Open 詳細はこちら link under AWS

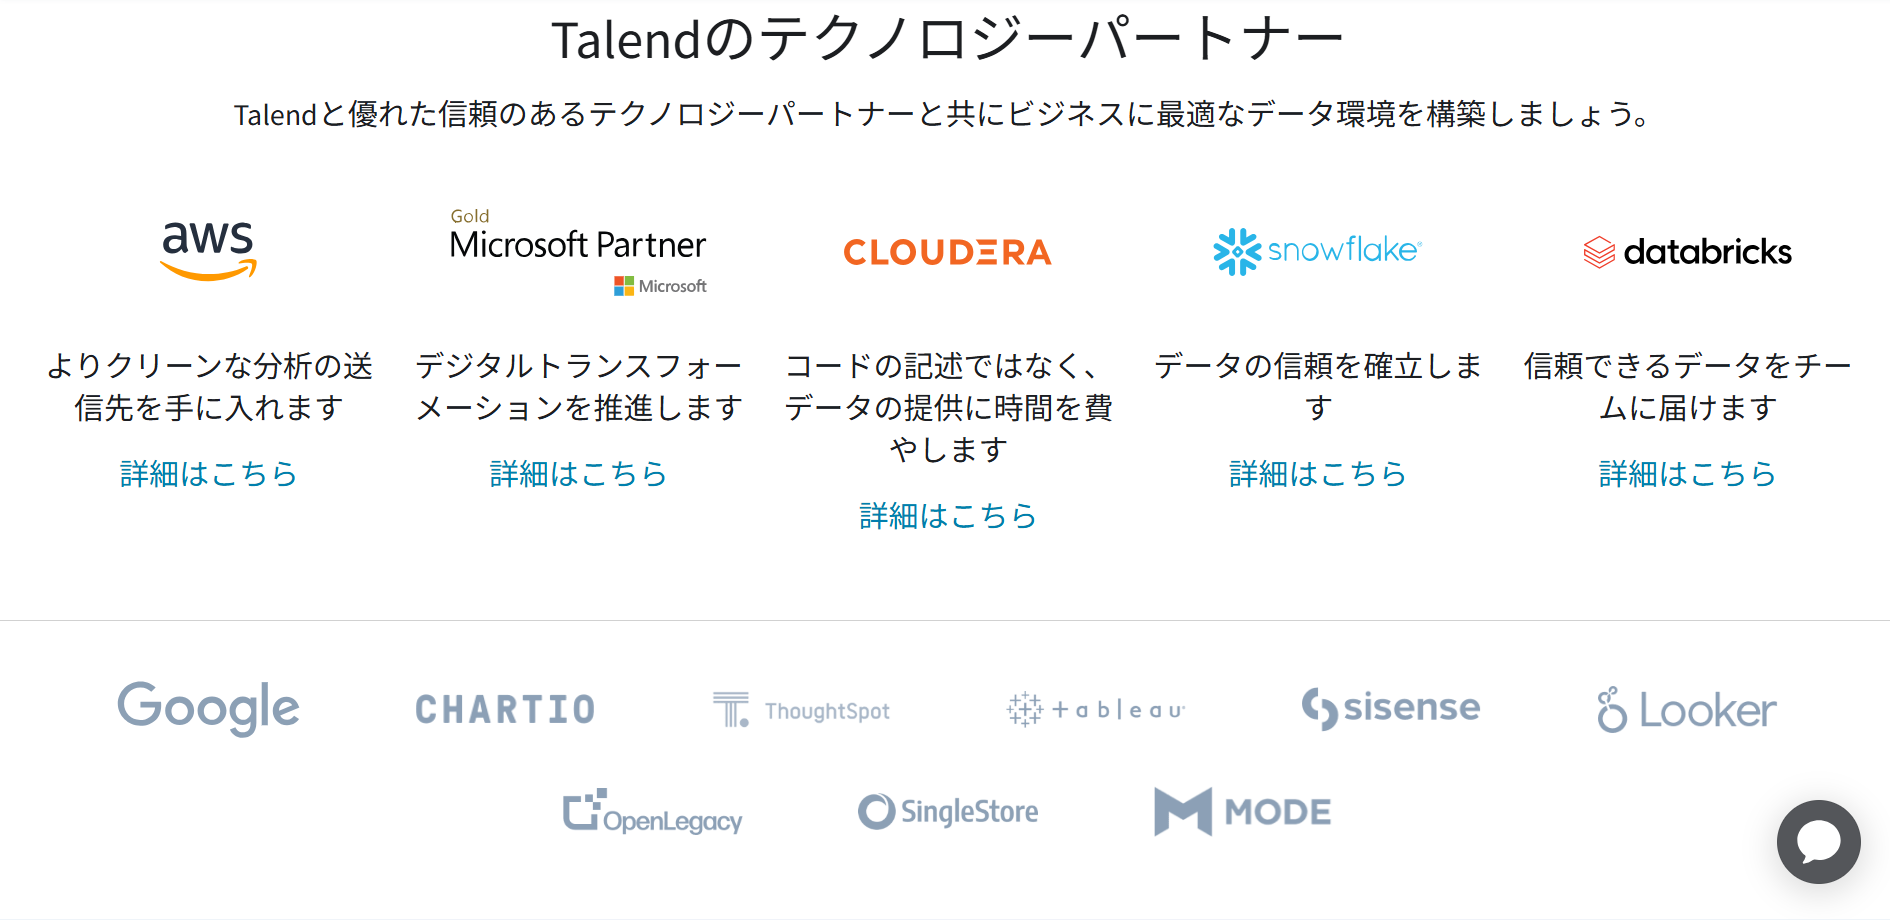click(208, 474)
